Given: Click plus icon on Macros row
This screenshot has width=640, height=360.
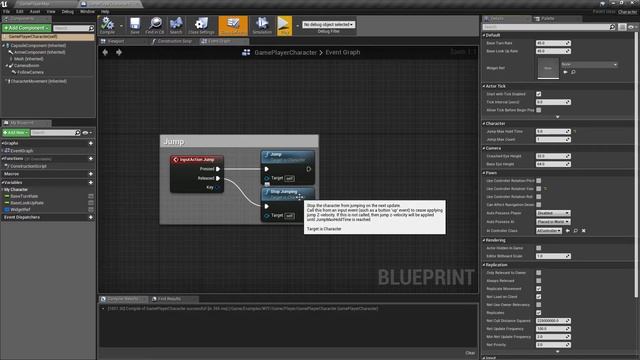Looking at the screenshot, I should click(x=91, y=174).
